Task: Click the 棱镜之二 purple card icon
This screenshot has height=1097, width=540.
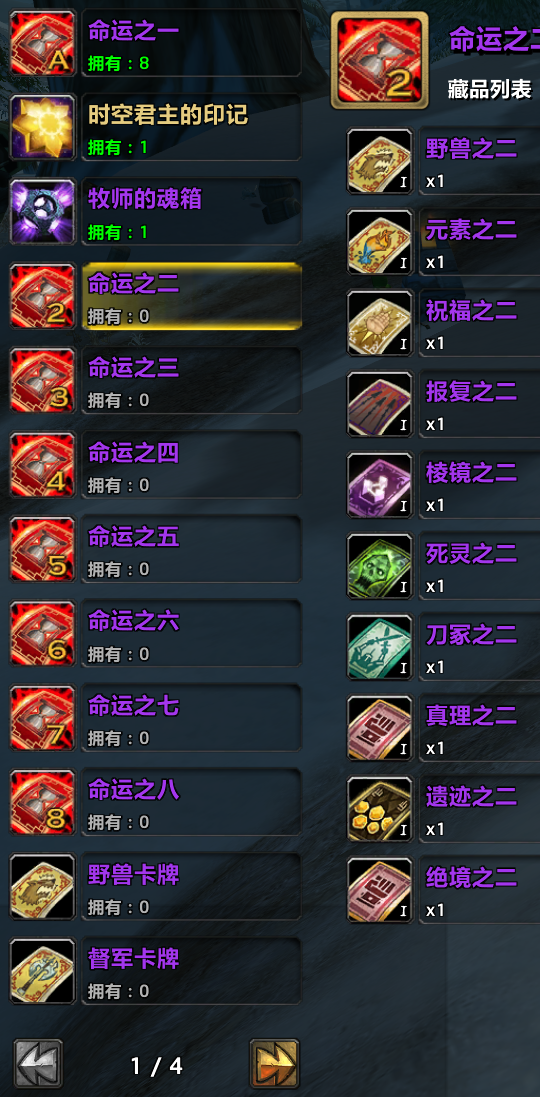Action: (x=380, y=486)
